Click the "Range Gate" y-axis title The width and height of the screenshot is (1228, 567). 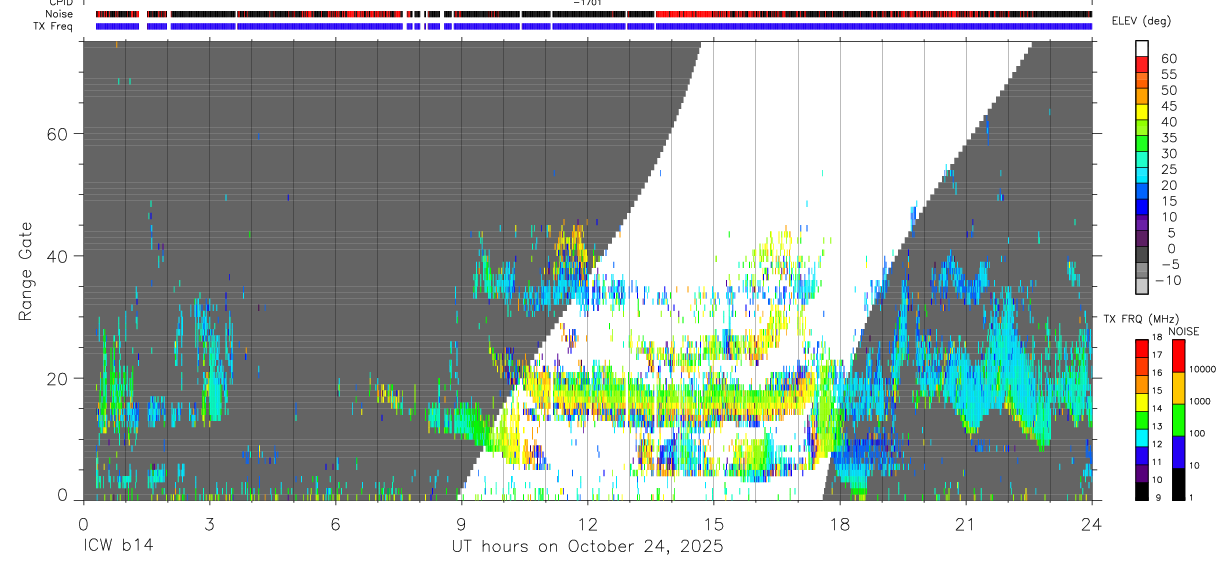click(27, 270)
